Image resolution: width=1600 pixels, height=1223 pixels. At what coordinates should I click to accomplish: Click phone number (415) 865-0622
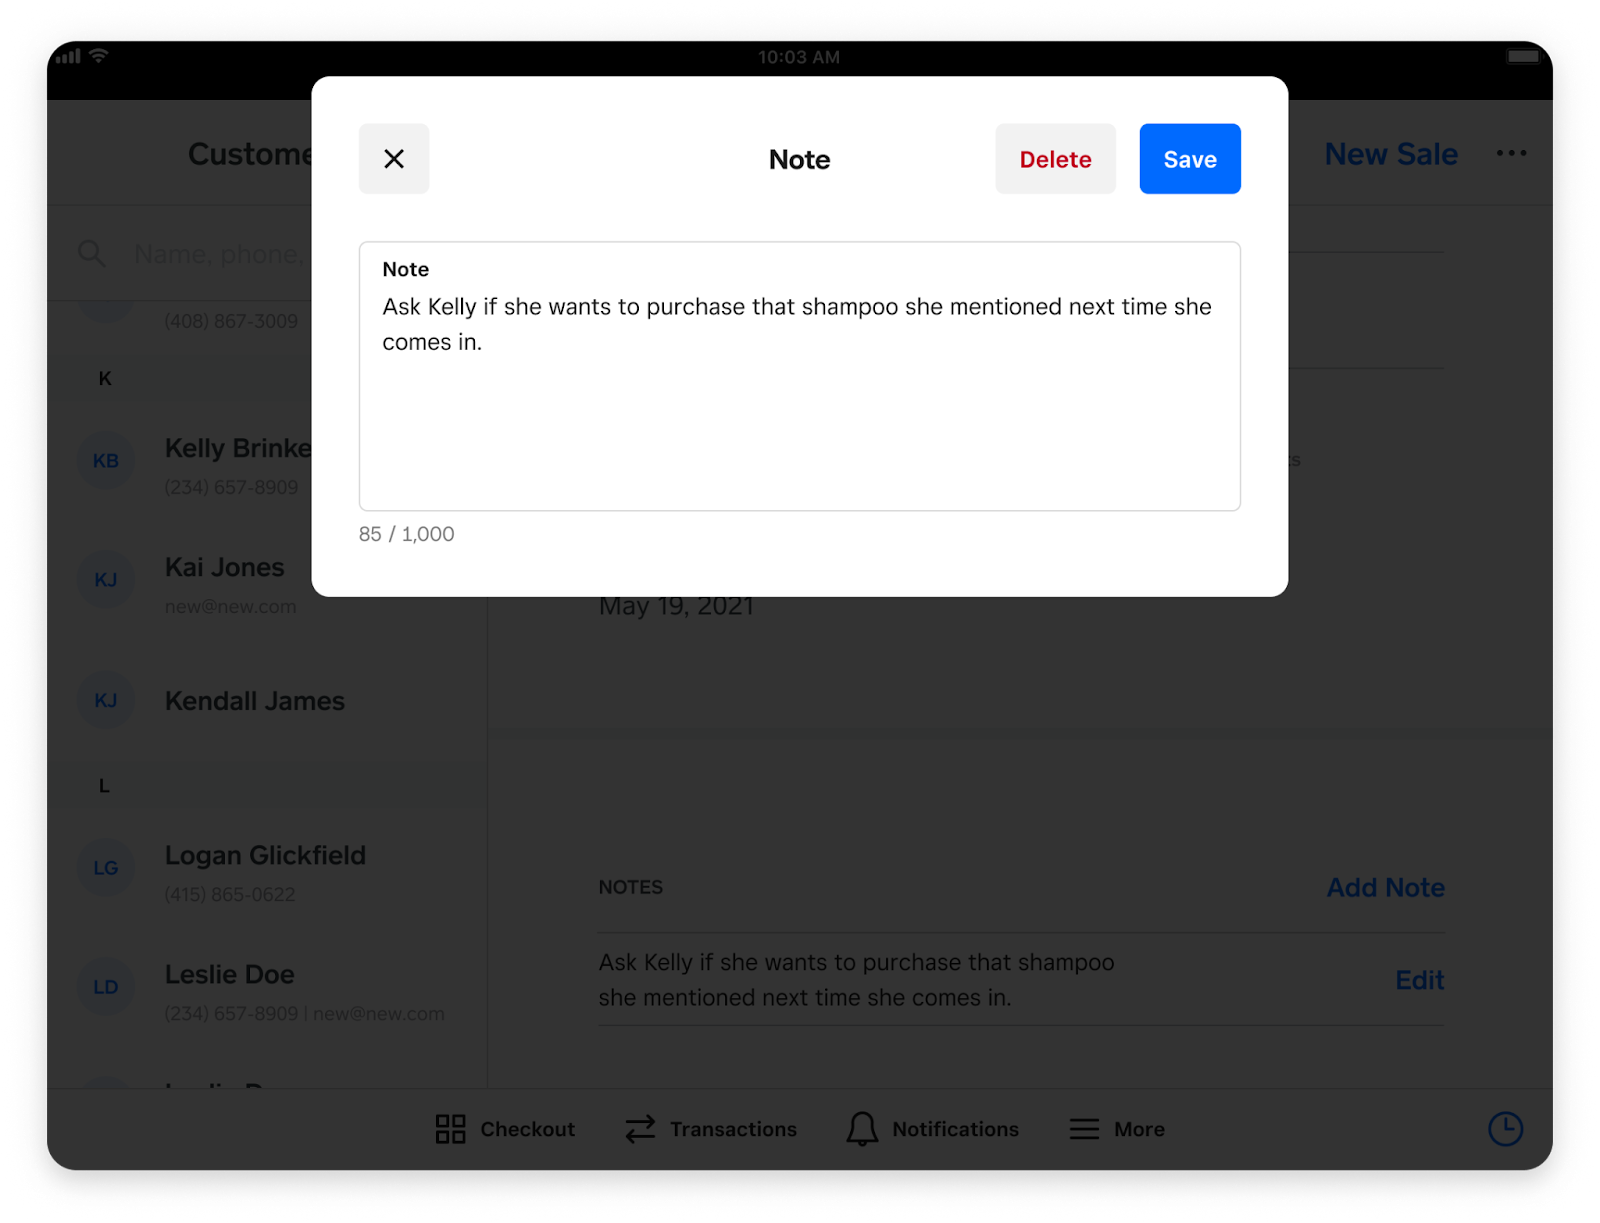point(230,894)
